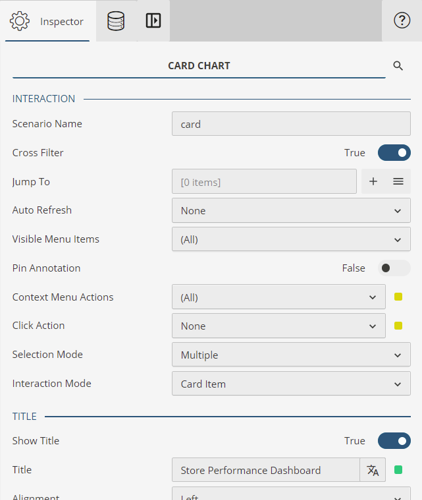The image size is (422, 500).
Task: Click the translate icon next to Title
Action: coord(373,470)
